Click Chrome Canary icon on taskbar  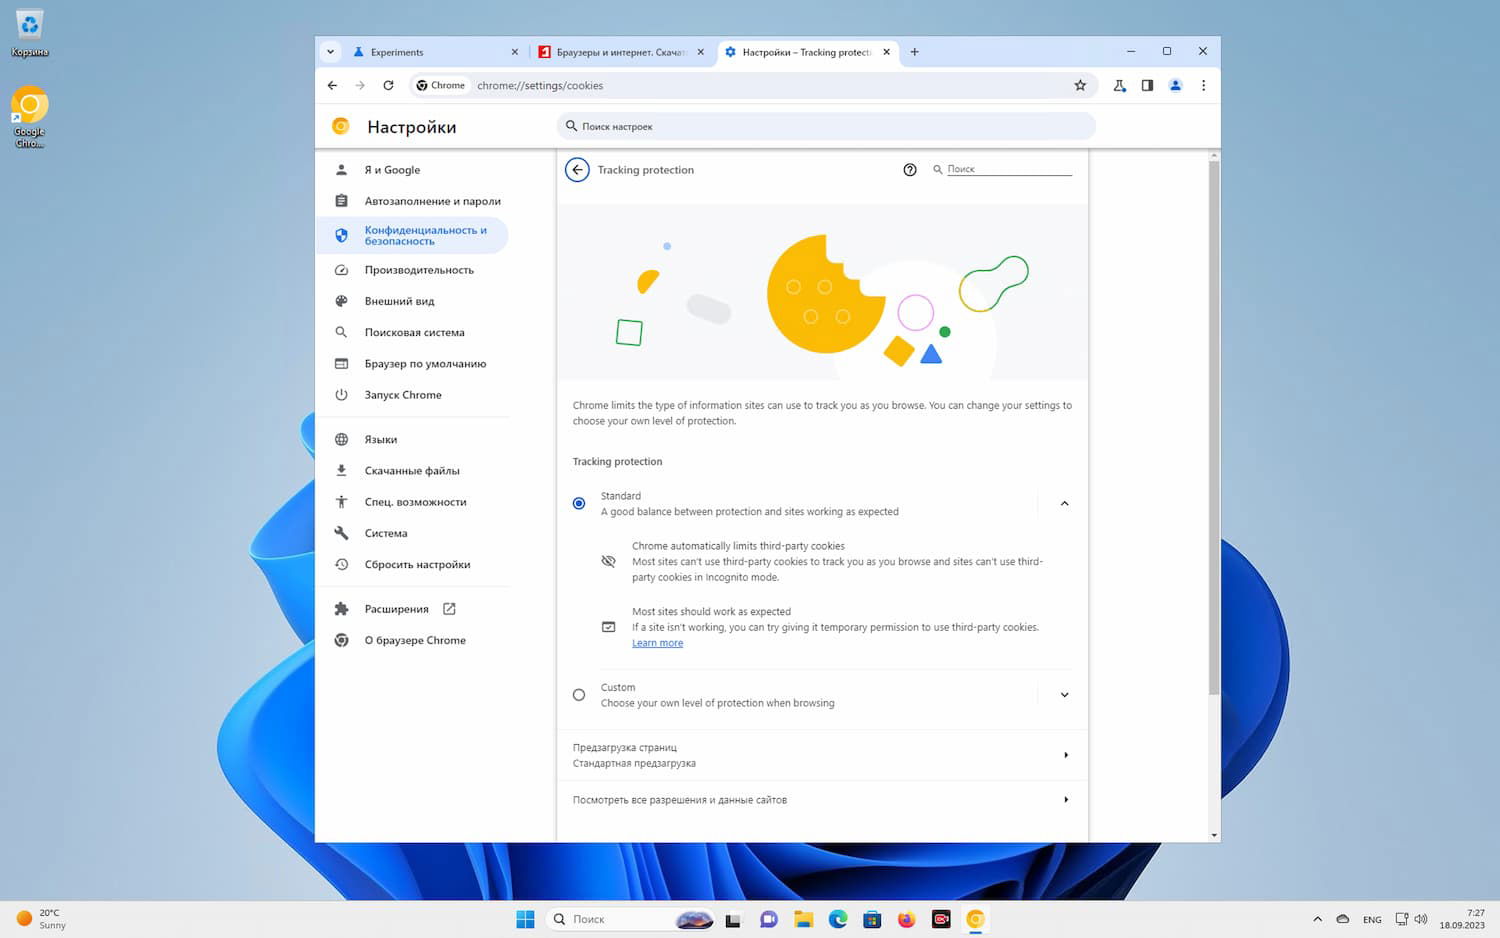pos(976,920)
